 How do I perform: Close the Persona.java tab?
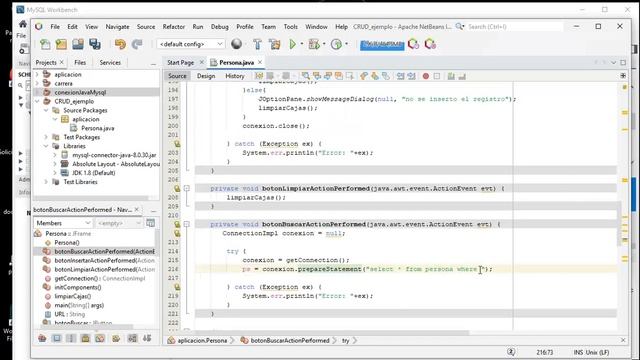pyautogui.click(x=260, y=62)
